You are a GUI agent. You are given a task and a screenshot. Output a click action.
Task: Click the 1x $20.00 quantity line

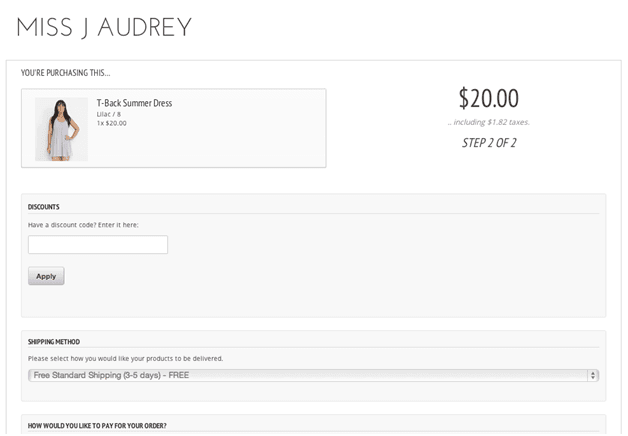pyautogui.click(x=112, y=123)
